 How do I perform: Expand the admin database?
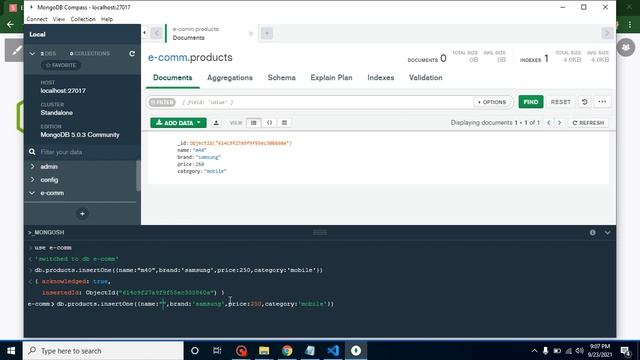(32, 167)
